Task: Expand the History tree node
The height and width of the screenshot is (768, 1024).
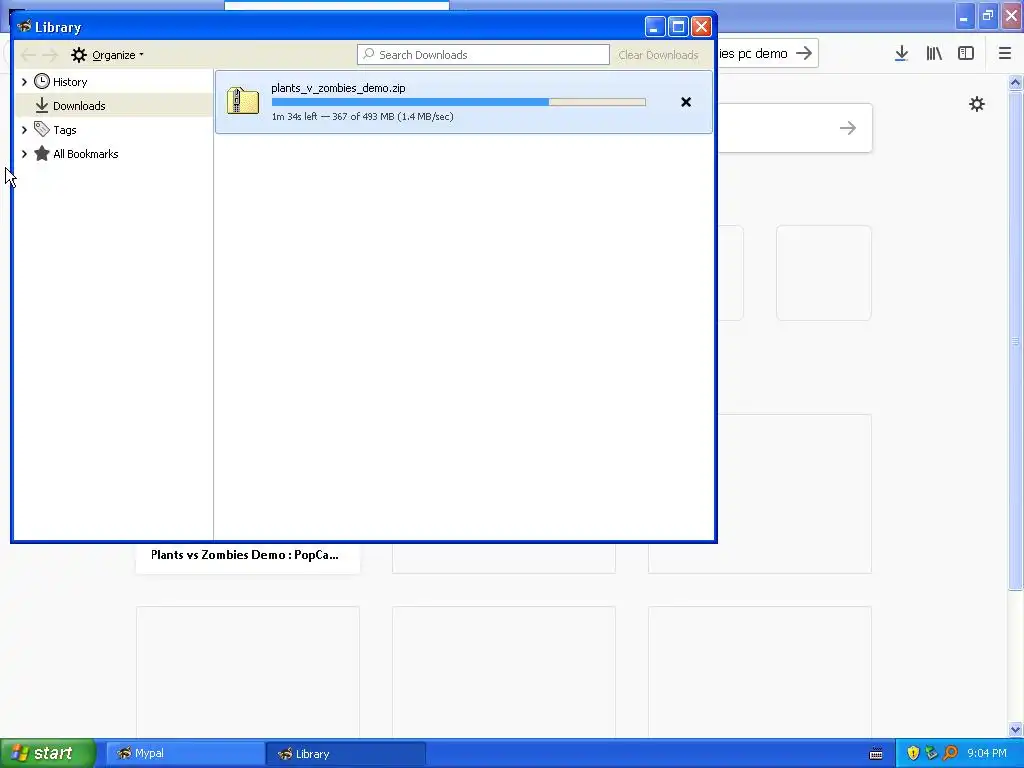Action: click(24, 82)
